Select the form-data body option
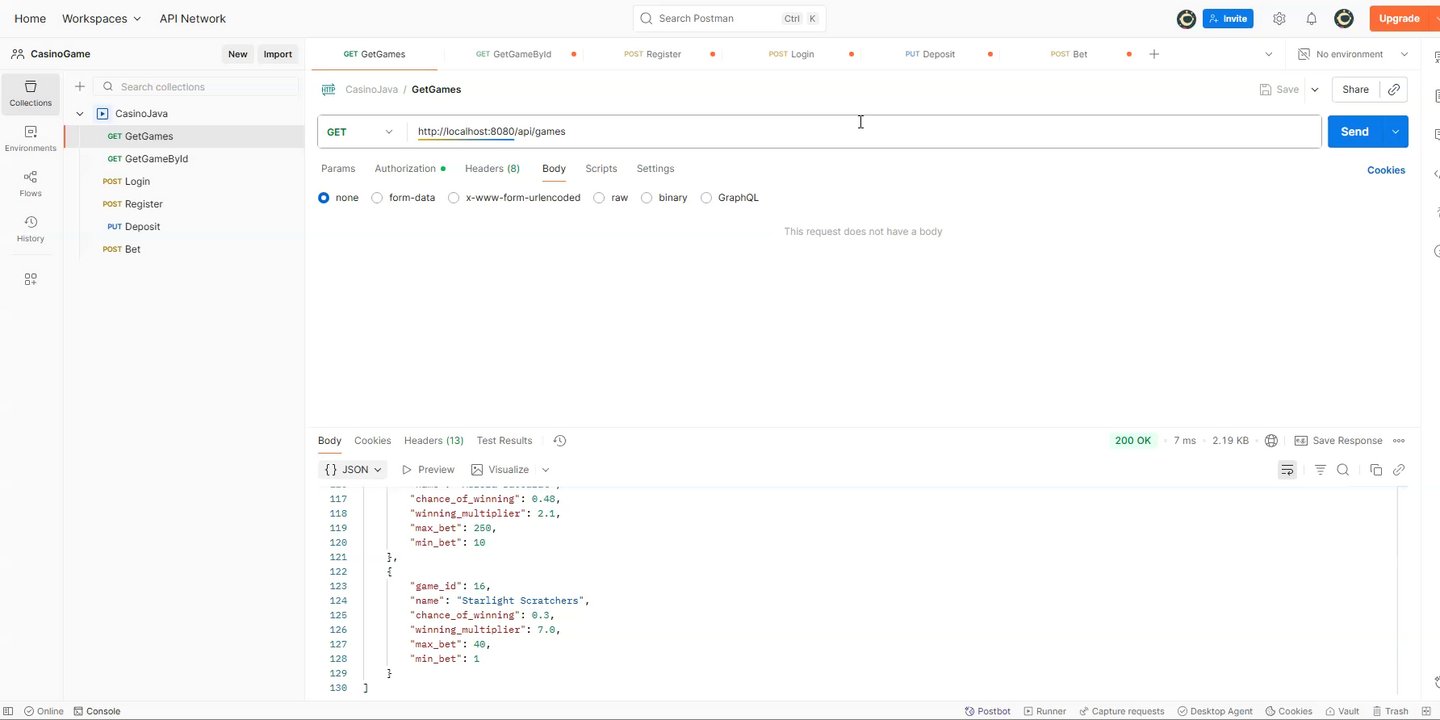Screen dimensions: 1440x720 (x=377, y=198)
